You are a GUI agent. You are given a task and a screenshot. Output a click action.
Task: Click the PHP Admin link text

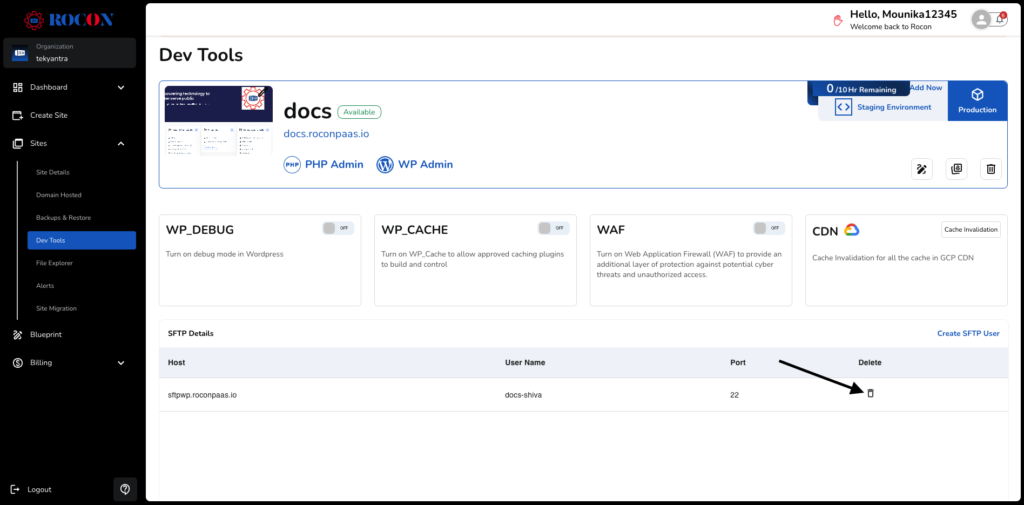[x=334, y=165]
